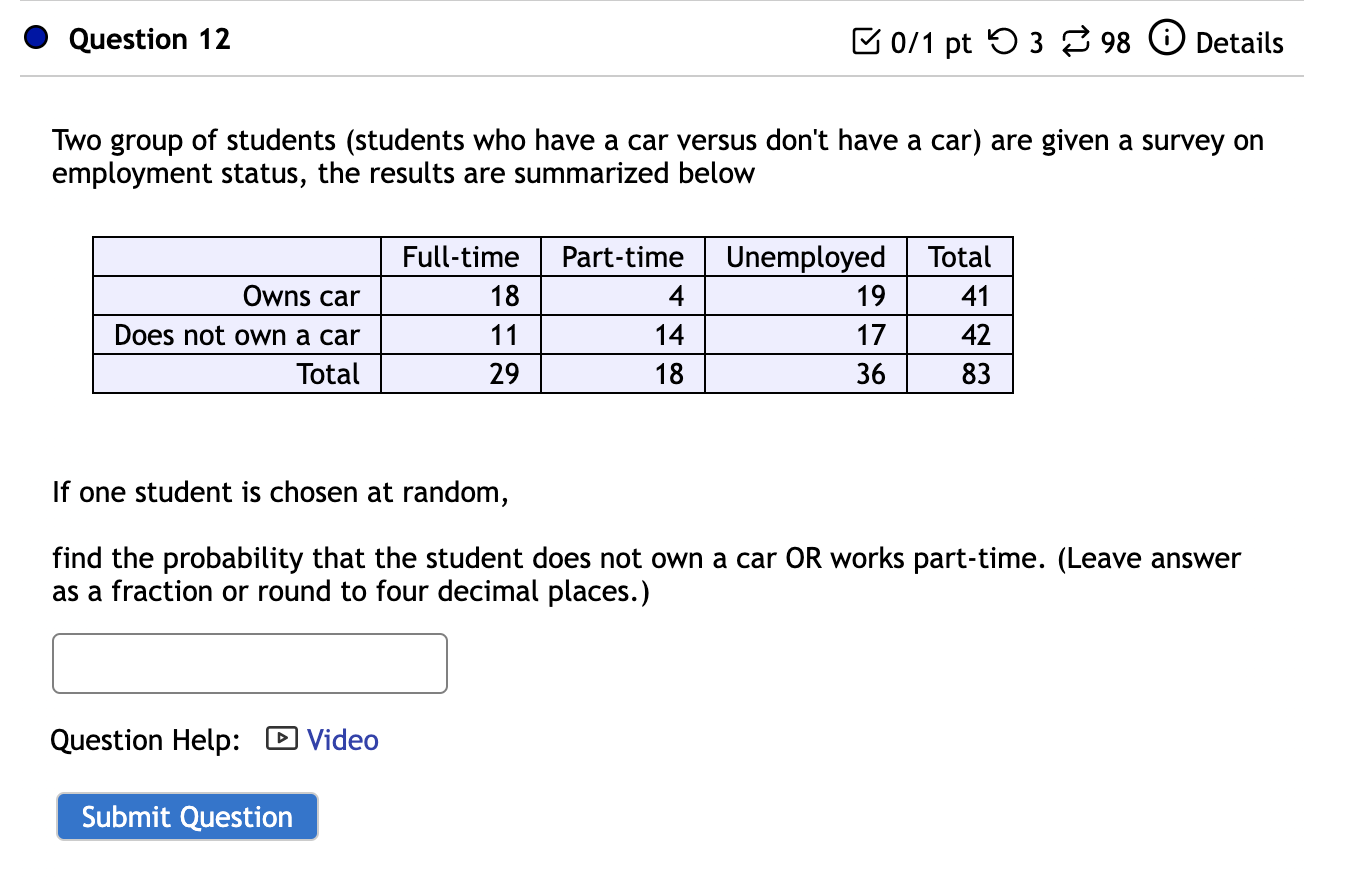Click inside the answer input box
The width and height of the screenshot is (1360, 888).
pos(248,663)
